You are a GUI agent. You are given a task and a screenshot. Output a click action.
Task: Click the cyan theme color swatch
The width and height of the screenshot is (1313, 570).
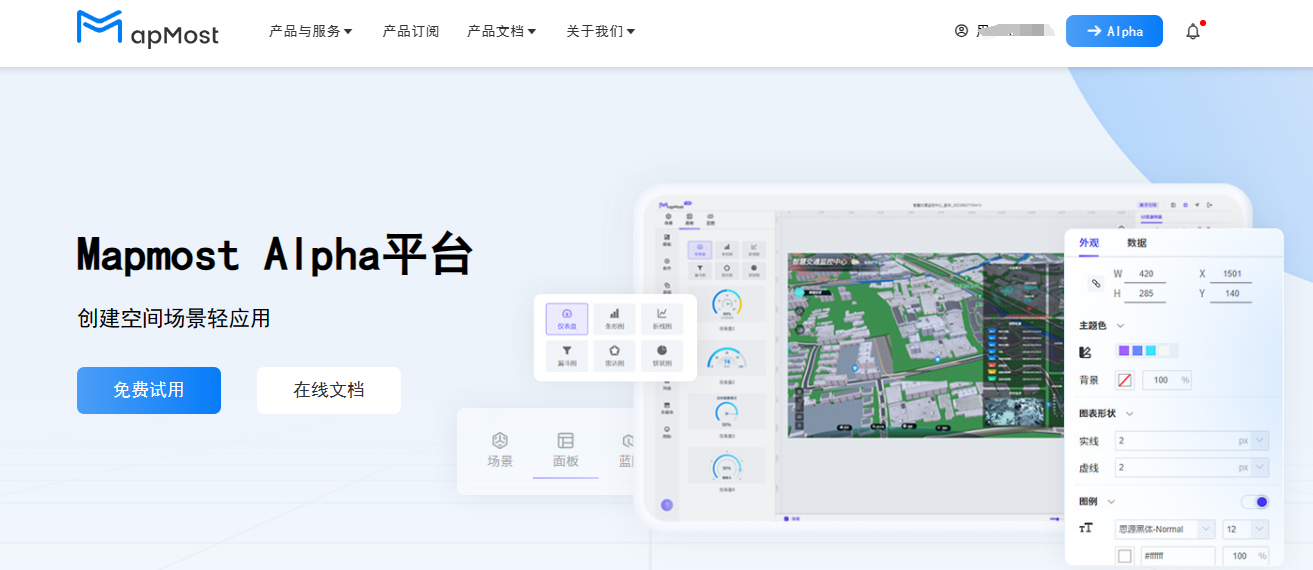(x=1151, y=351)
